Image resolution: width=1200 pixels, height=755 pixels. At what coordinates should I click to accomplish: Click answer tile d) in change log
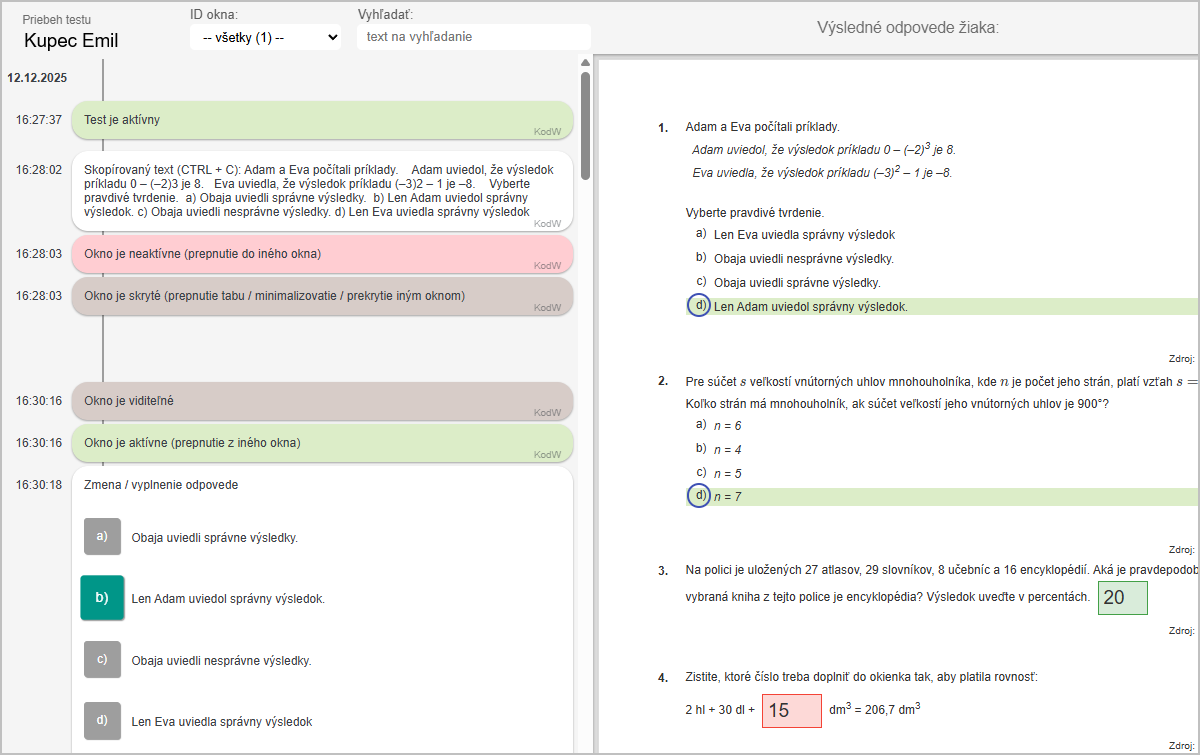pos(102,720)
